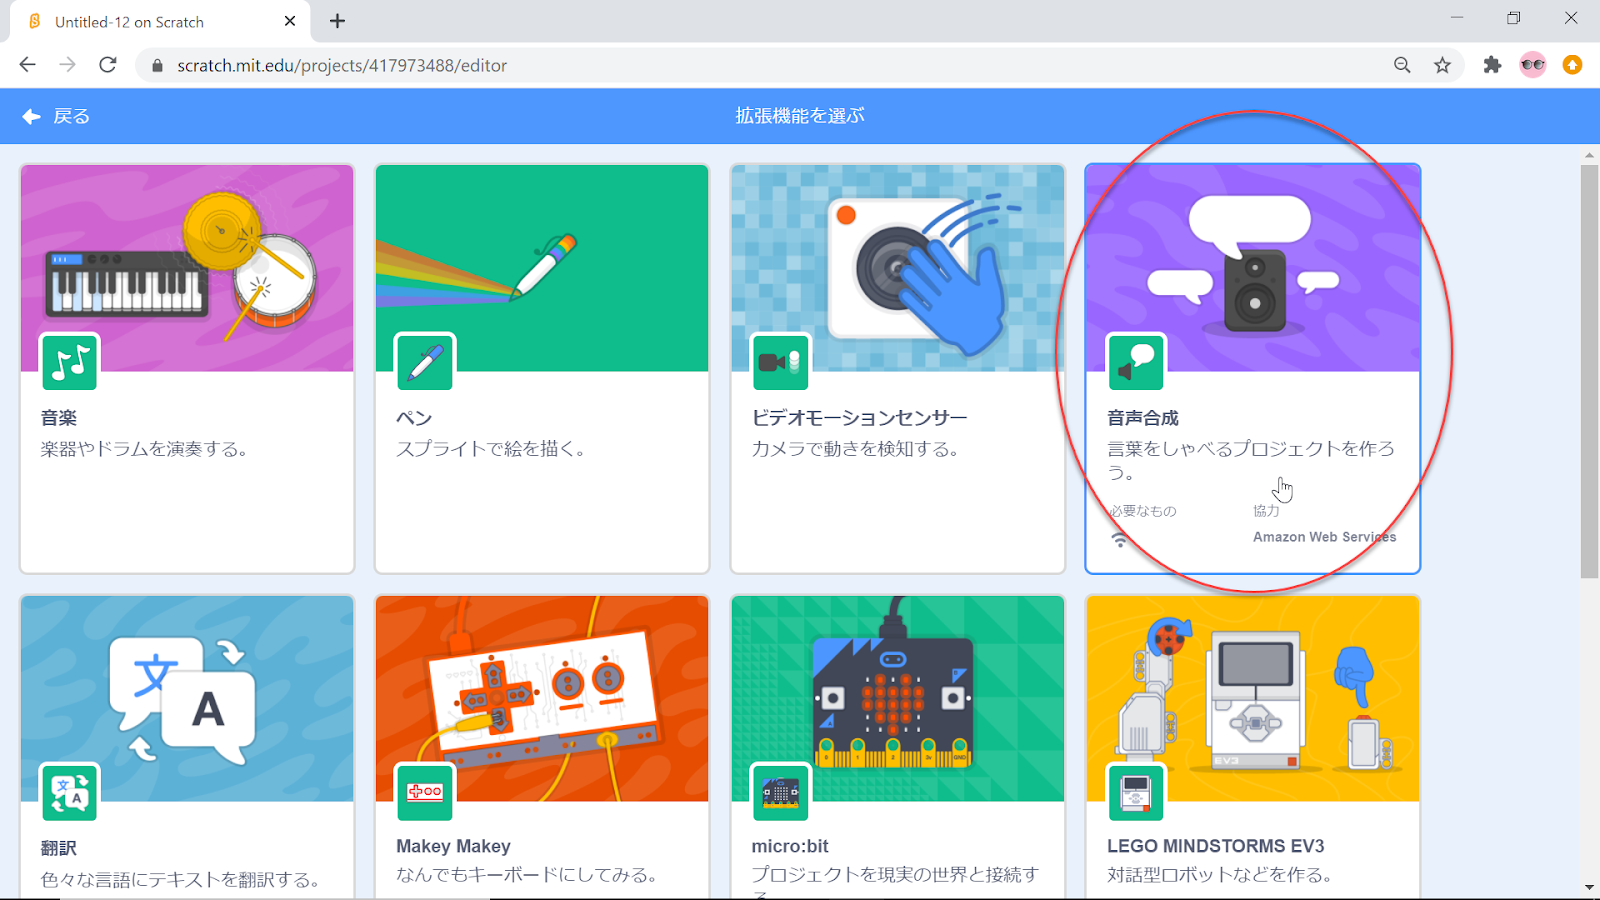
Task: Bookmark this page with the star icon
Action: (1442, 65)
